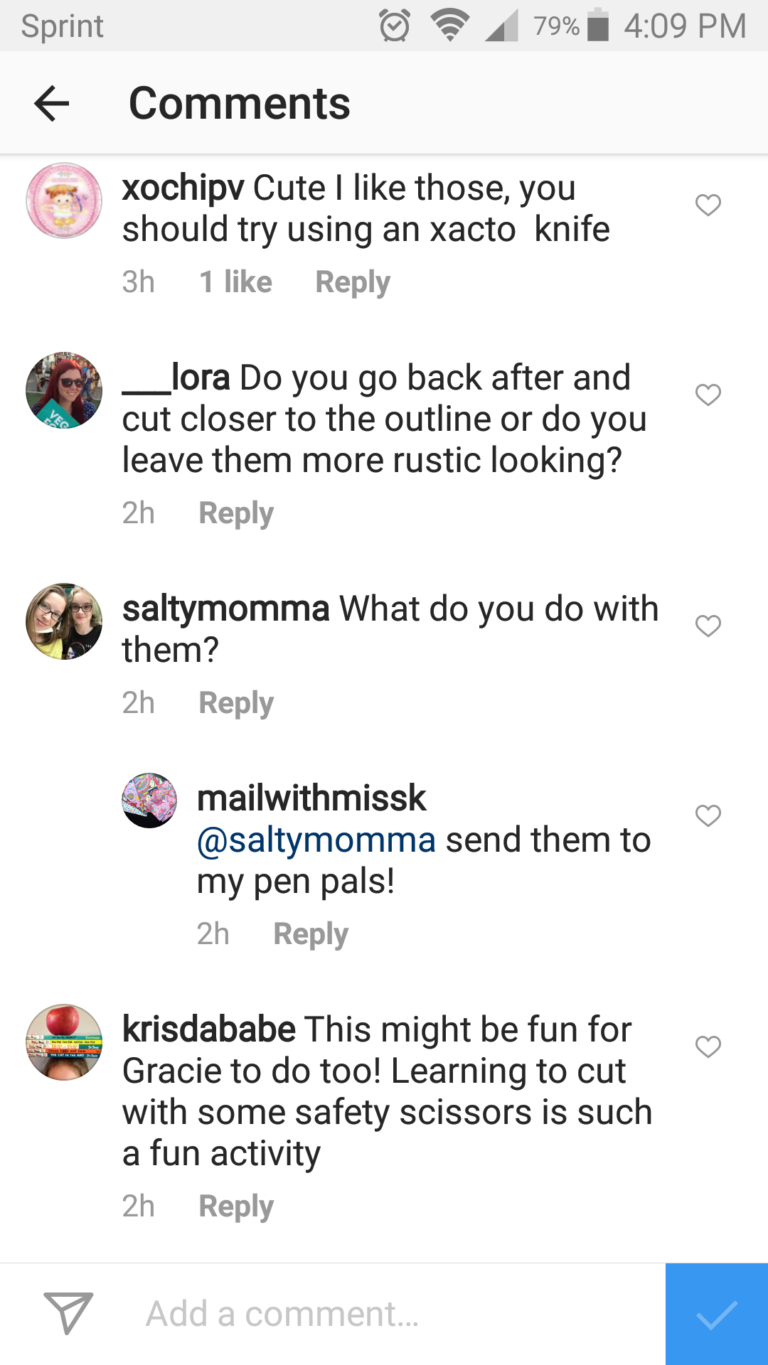Viewport: 768px width, 1365px height.
Task: Post comment with the blue checkmark button
Action: point(716,1314)
